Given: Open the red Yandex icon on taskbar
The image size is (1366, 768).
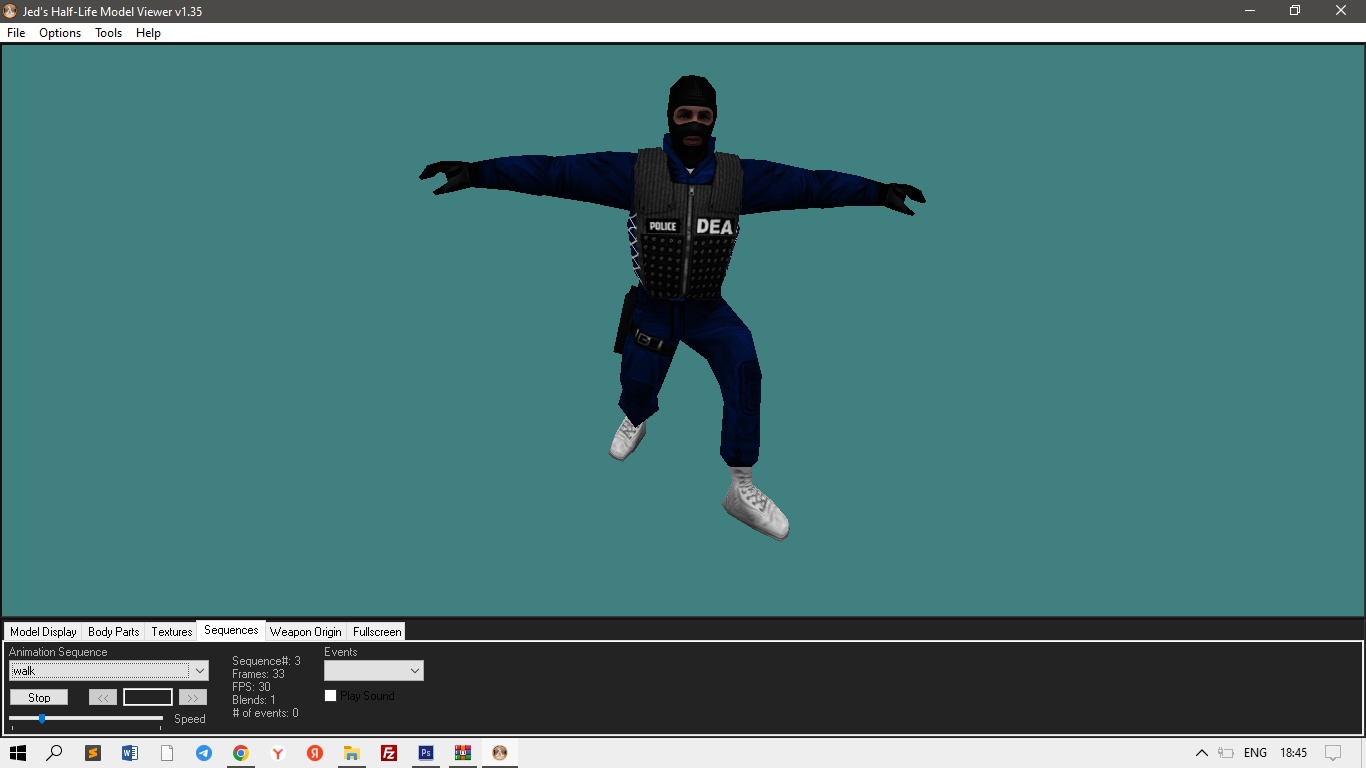Looking at the screenshot, I should click(315, 753).
